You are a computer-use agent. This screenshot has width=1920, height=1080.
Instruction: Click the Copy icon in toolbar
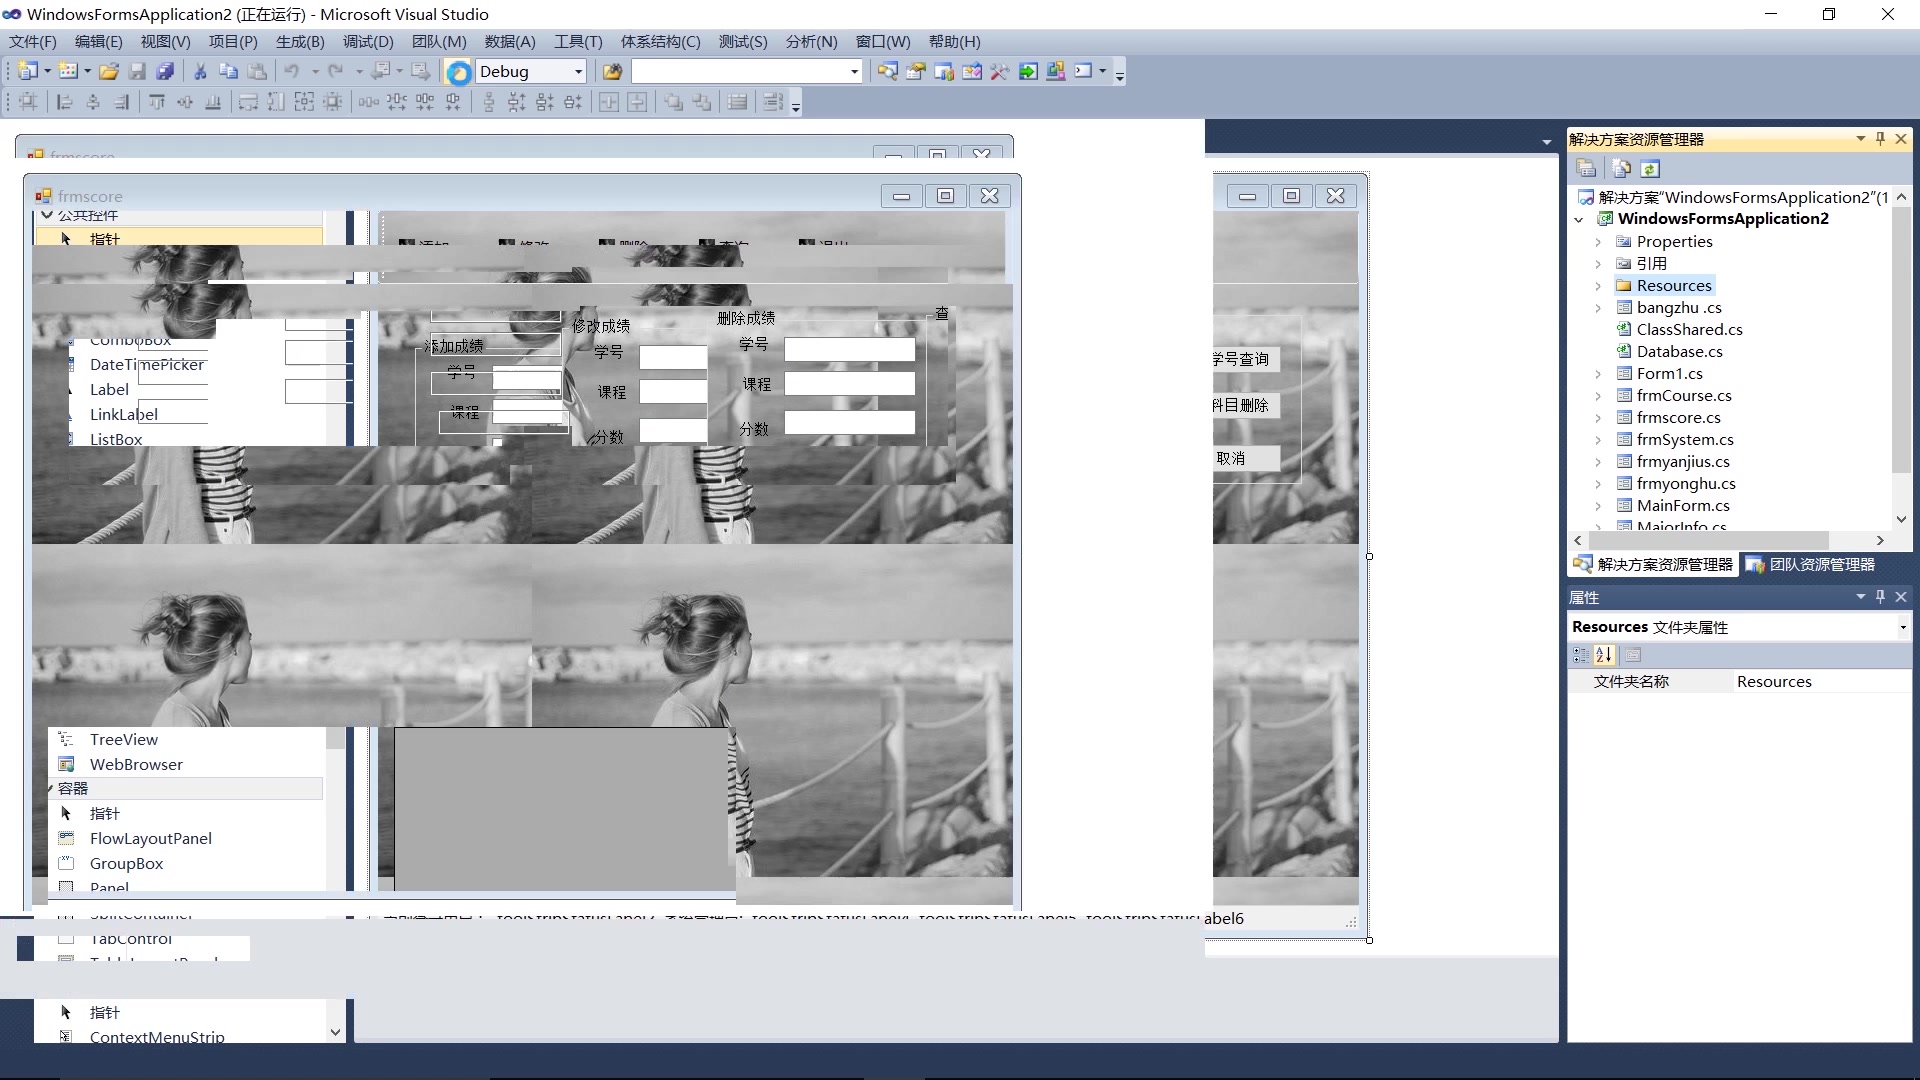(228, 71)
